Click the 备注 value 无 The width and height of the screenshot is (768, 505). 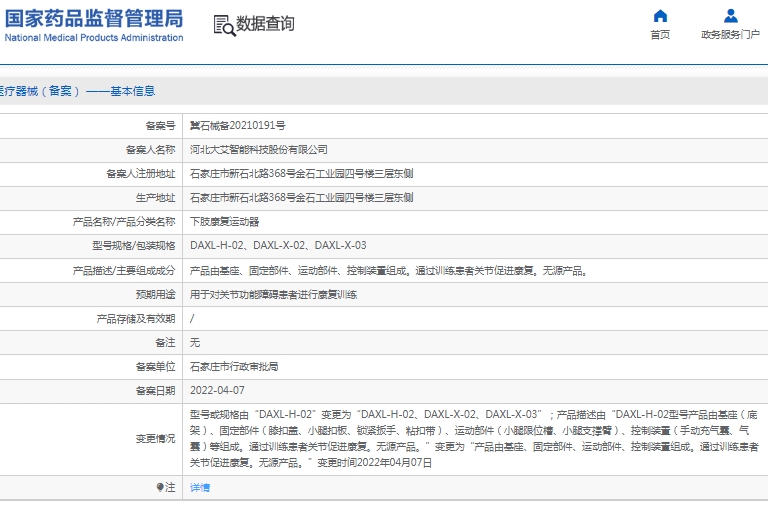point(195,342)
